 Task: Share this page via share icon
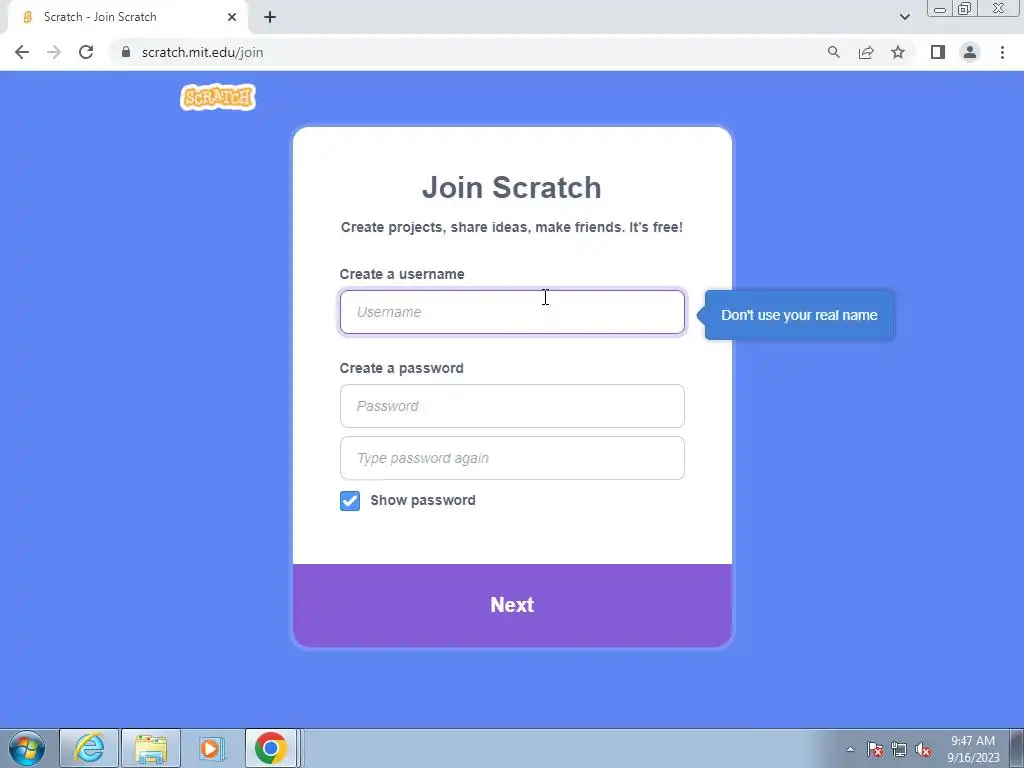click(866, 52)
